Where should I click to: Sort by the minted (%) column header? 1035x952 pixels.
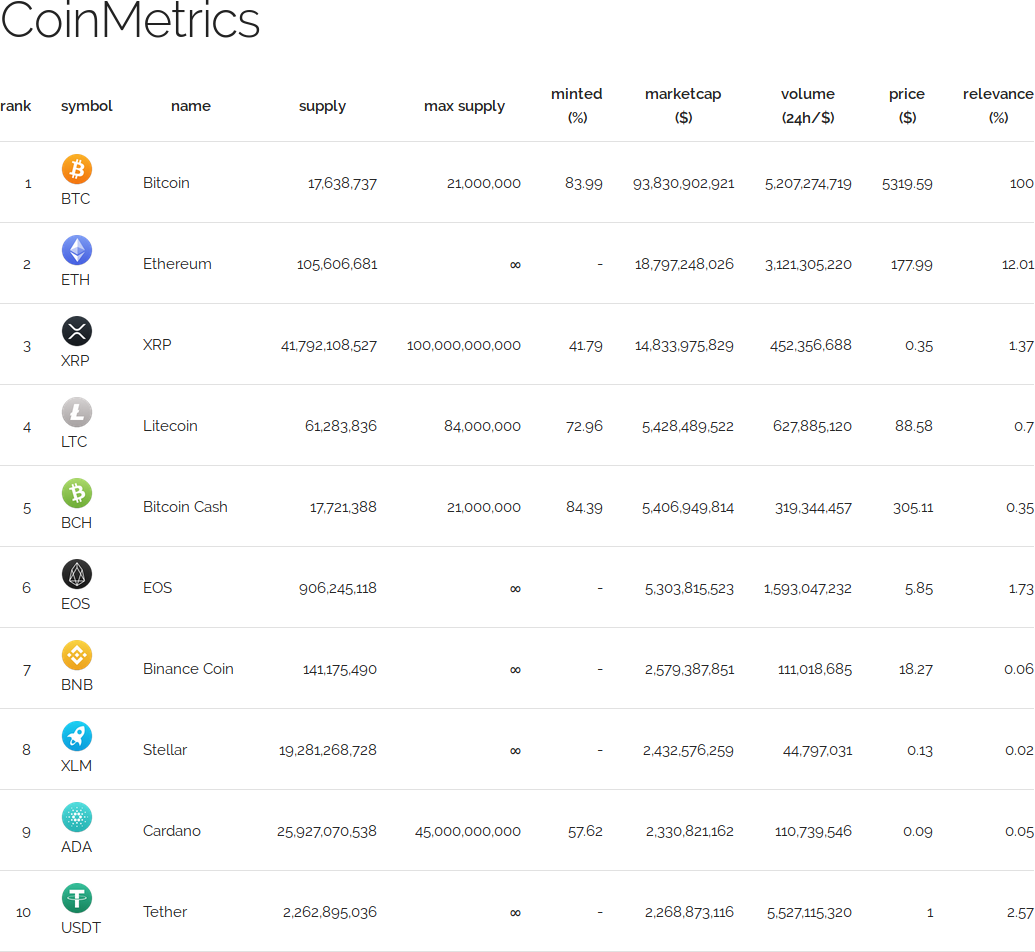(577, 106)
